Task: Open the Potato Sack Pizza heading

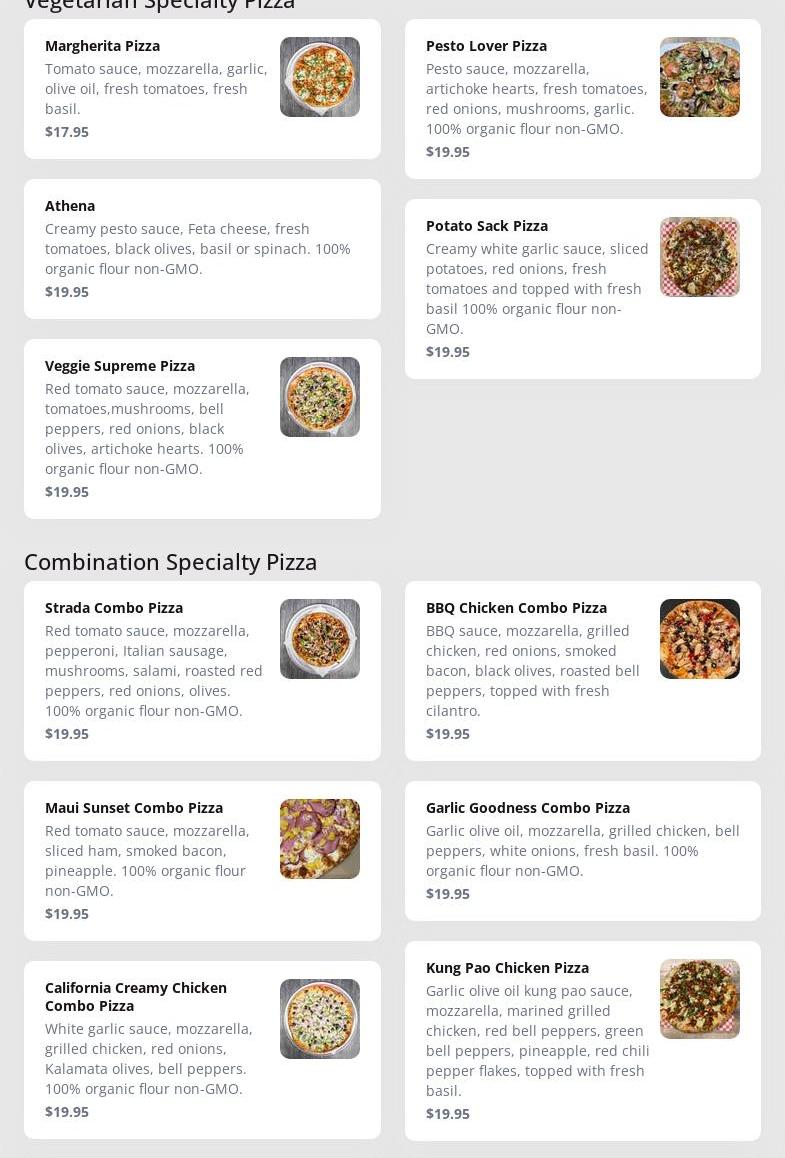Action: click(486, 226)
